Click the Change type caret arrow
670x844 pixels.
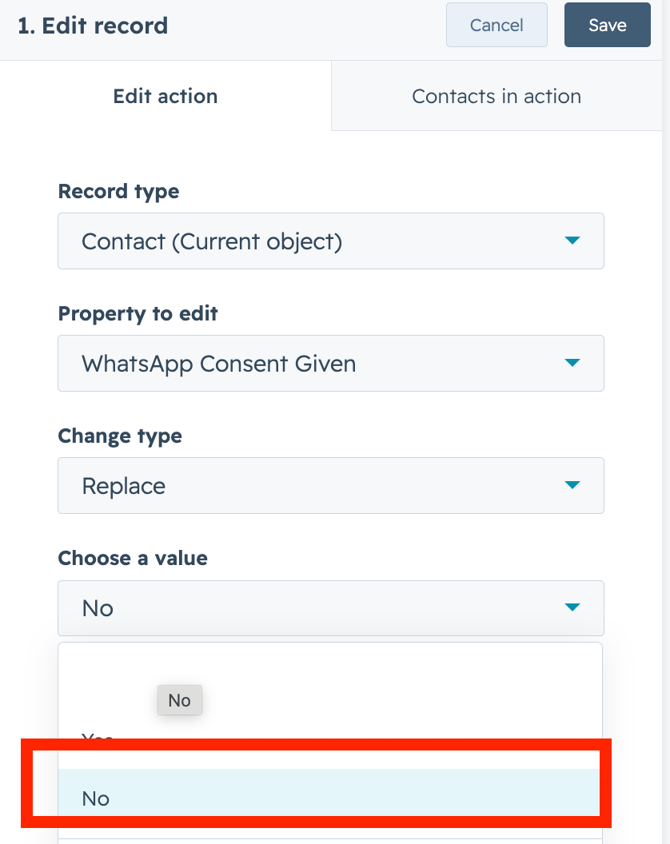[x=572, y=486]
